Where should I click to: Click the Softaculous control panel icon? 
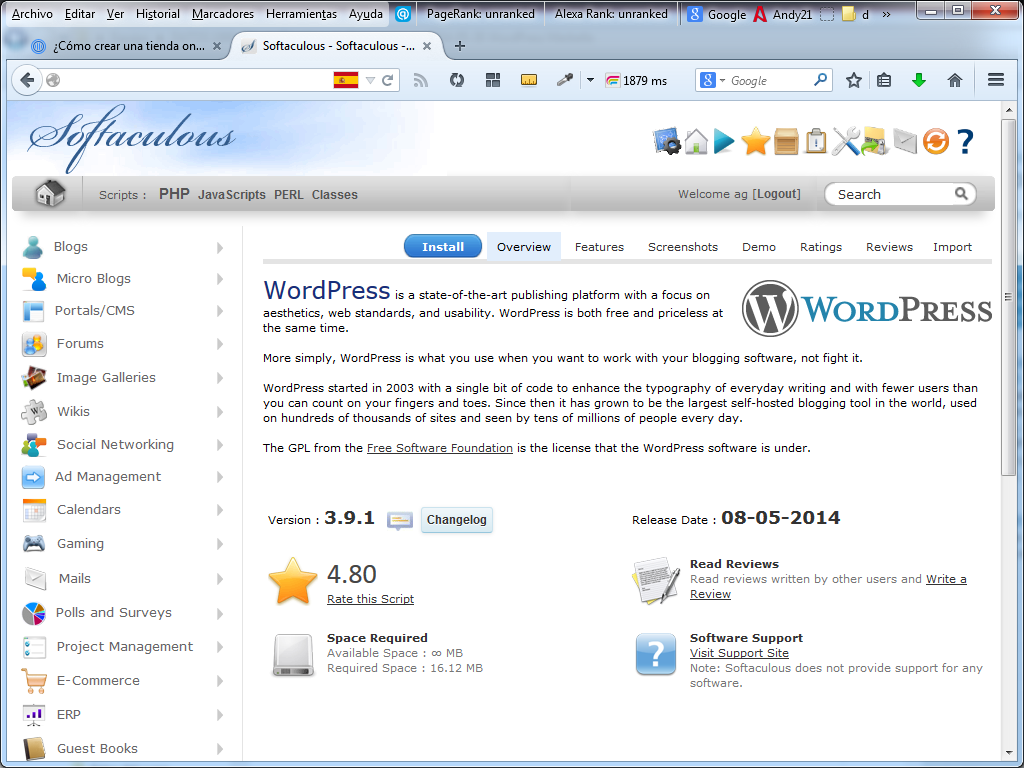666,141
